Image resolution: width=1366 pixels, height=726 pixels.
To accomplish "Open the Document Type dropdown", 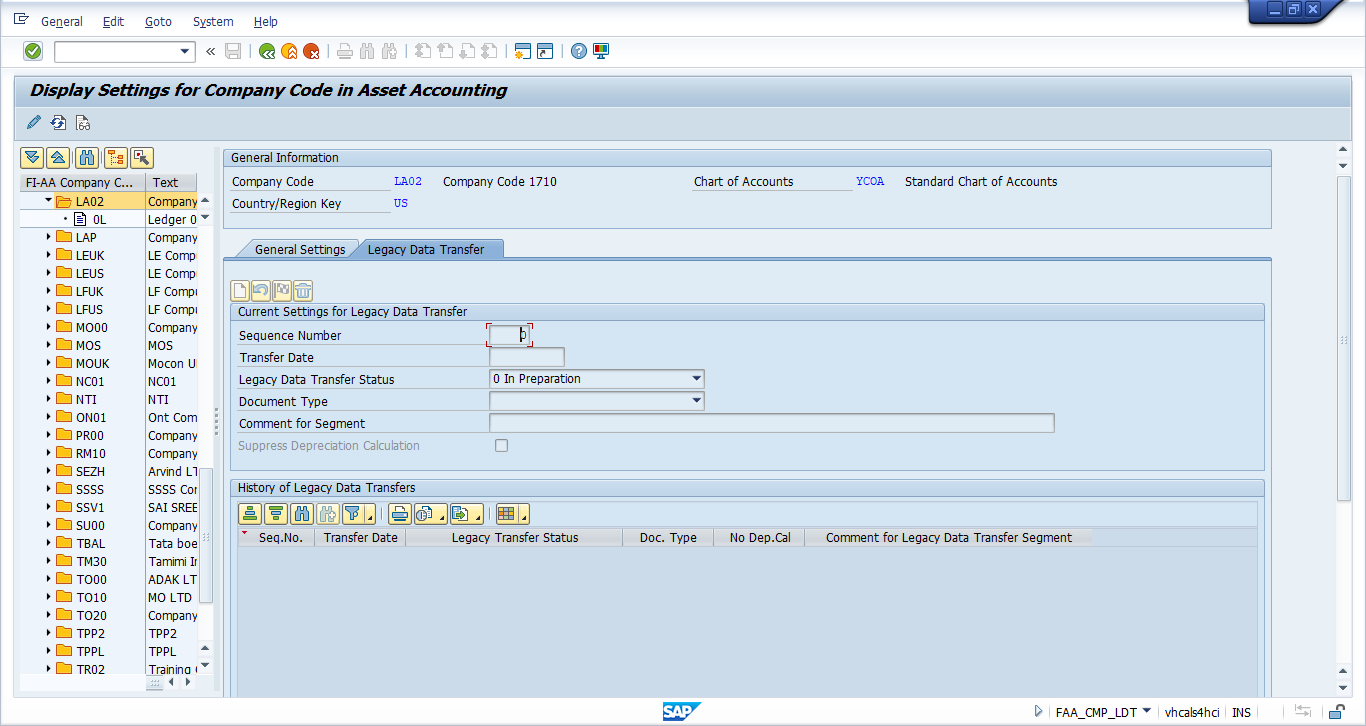I will click(x=696, y=401).
